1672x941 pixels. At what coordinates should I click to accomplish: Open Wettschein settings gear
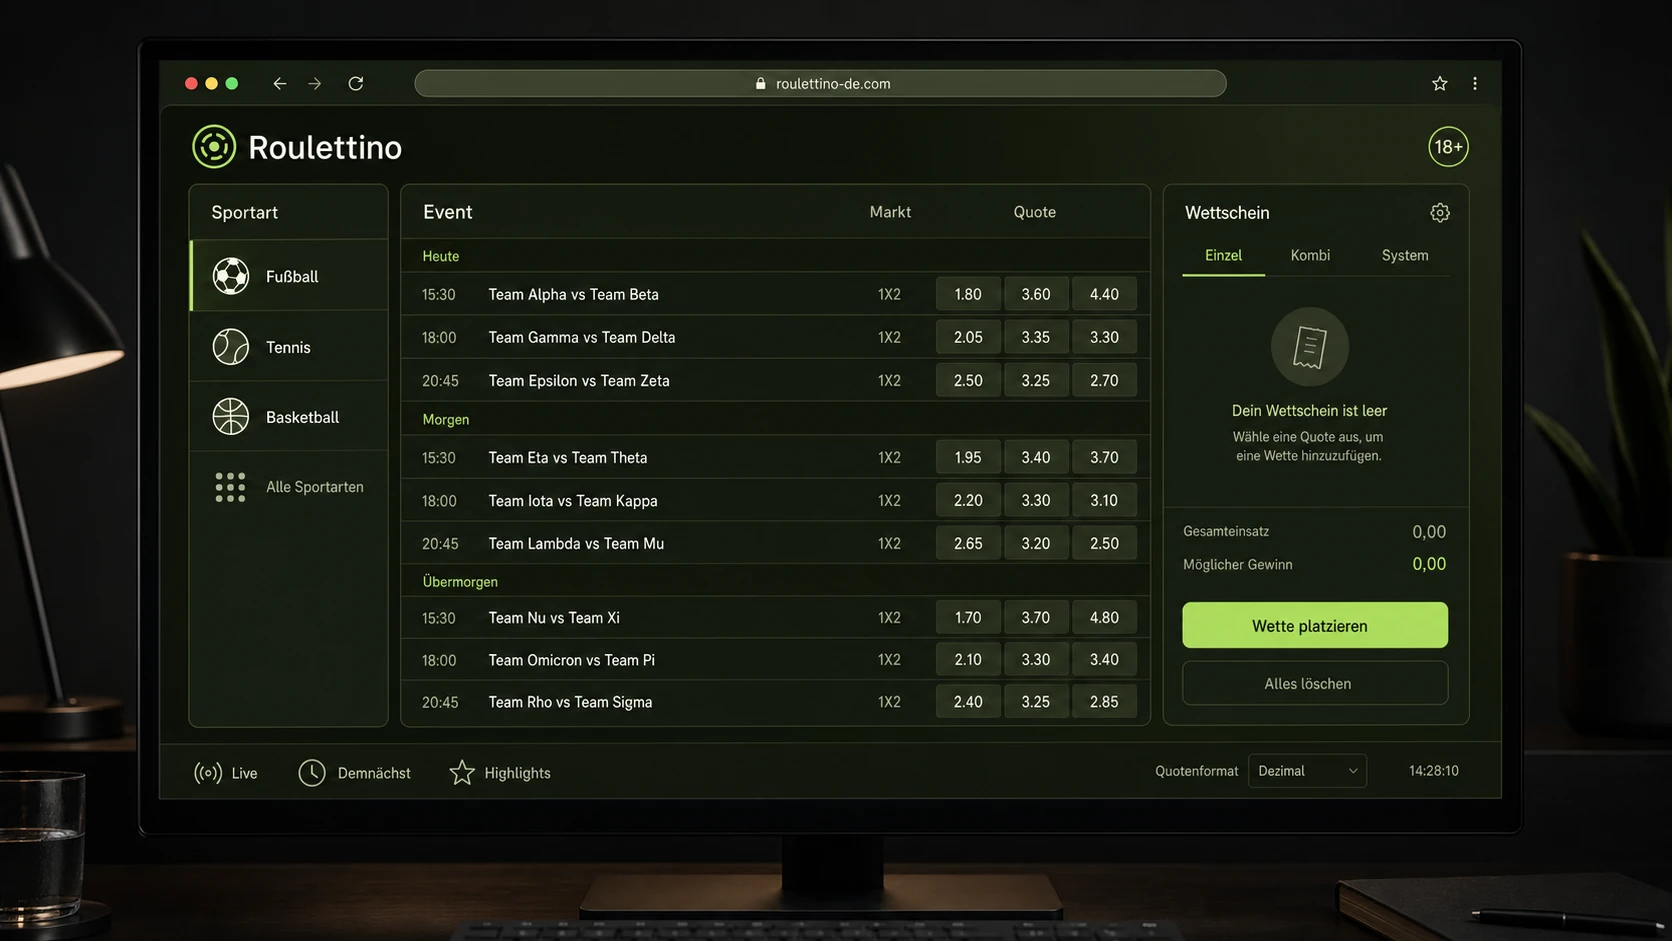[1440, 213]
